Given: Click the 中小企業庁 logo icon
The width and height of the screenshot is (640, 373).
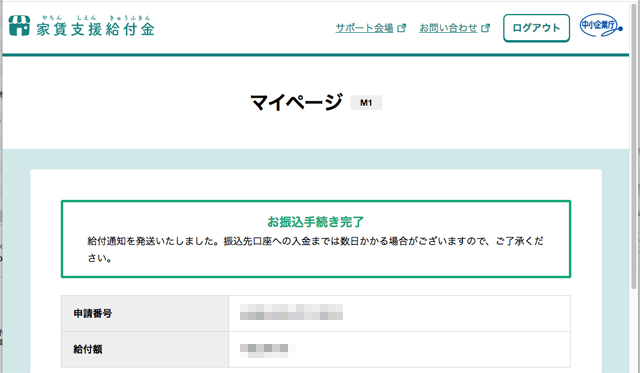Looking at the screenshot, I should [601, 25].
